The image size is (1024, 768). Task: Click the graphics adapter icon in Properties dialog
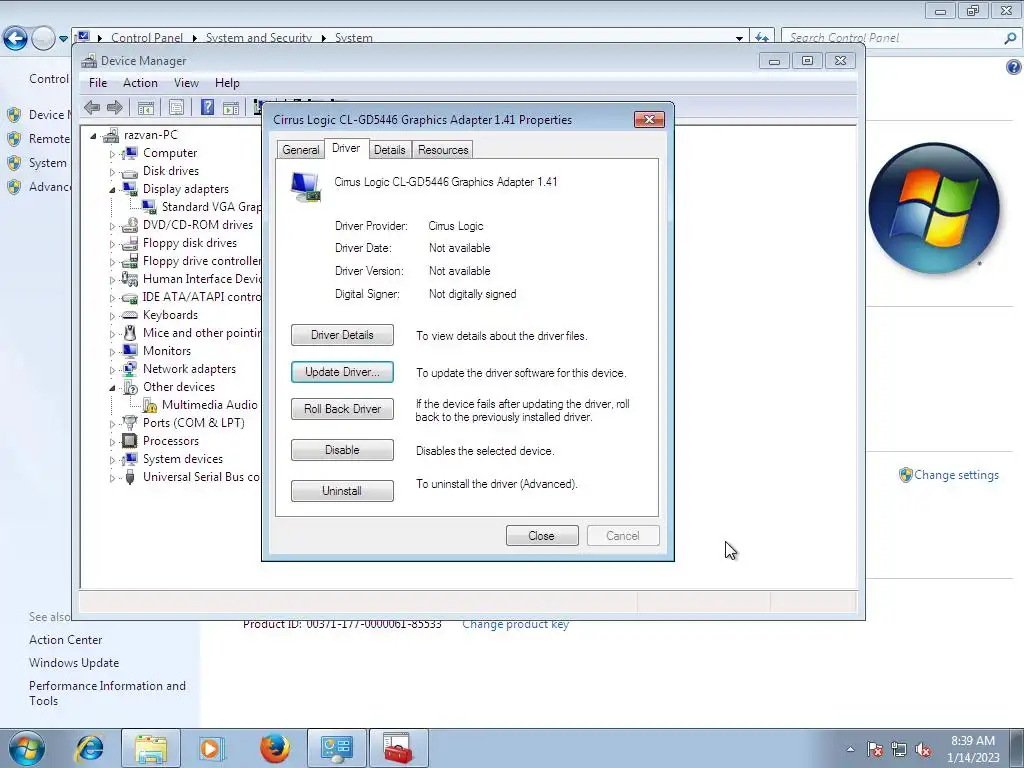click(306, 187)
